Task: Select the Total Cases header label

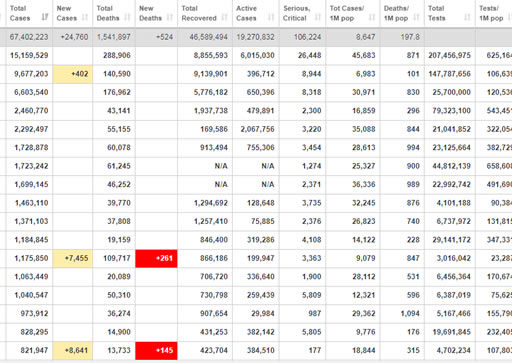Action: [20, 13]
